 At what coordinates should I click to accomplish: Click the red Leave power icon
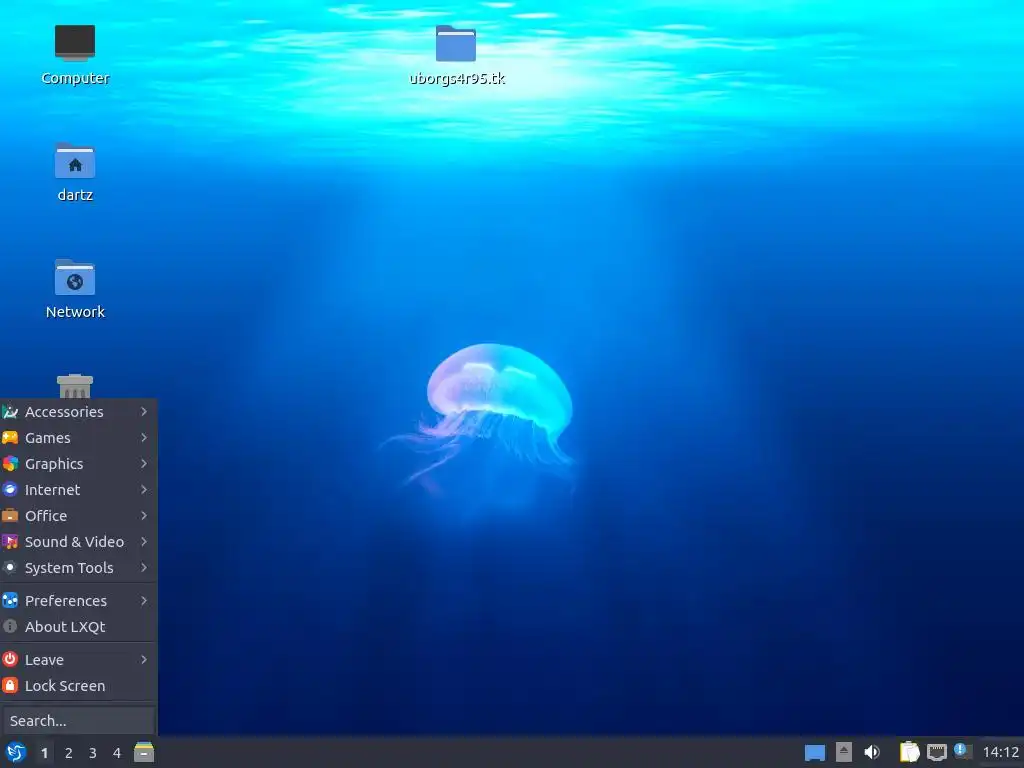[x=10, y=659]
